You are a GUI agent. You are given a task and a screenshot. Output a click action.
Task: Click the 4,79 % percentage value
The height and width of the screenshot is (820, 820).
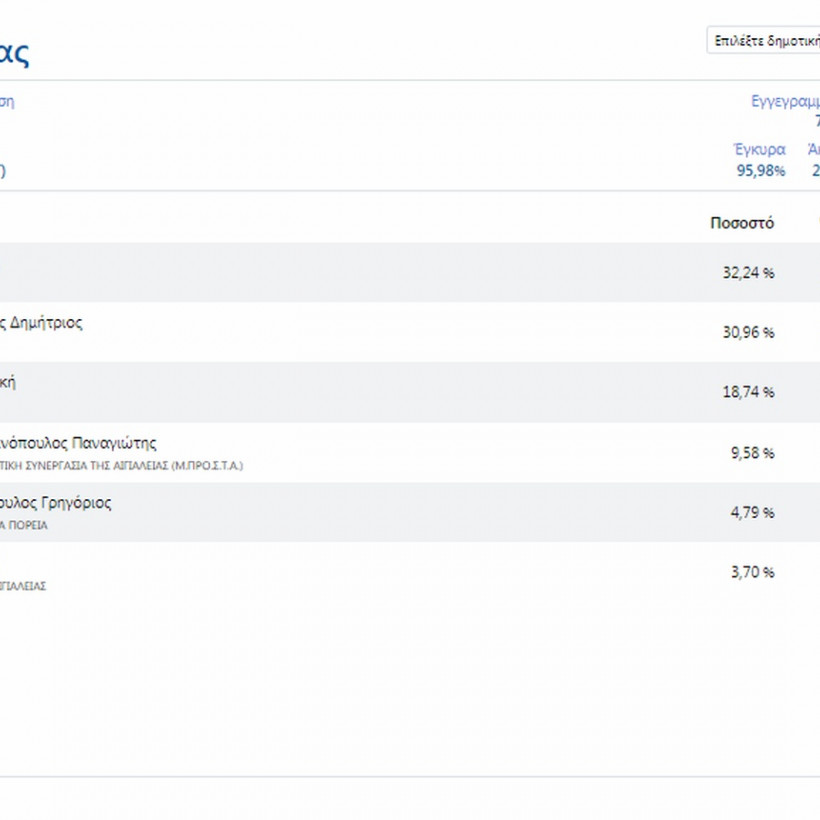[x=752, y=513]
